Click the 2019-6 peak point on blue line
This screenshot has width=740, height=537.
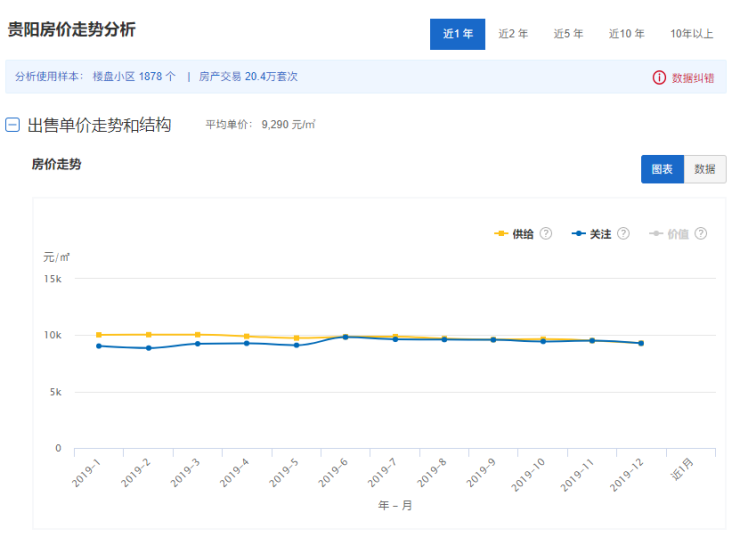click(345, 337)
